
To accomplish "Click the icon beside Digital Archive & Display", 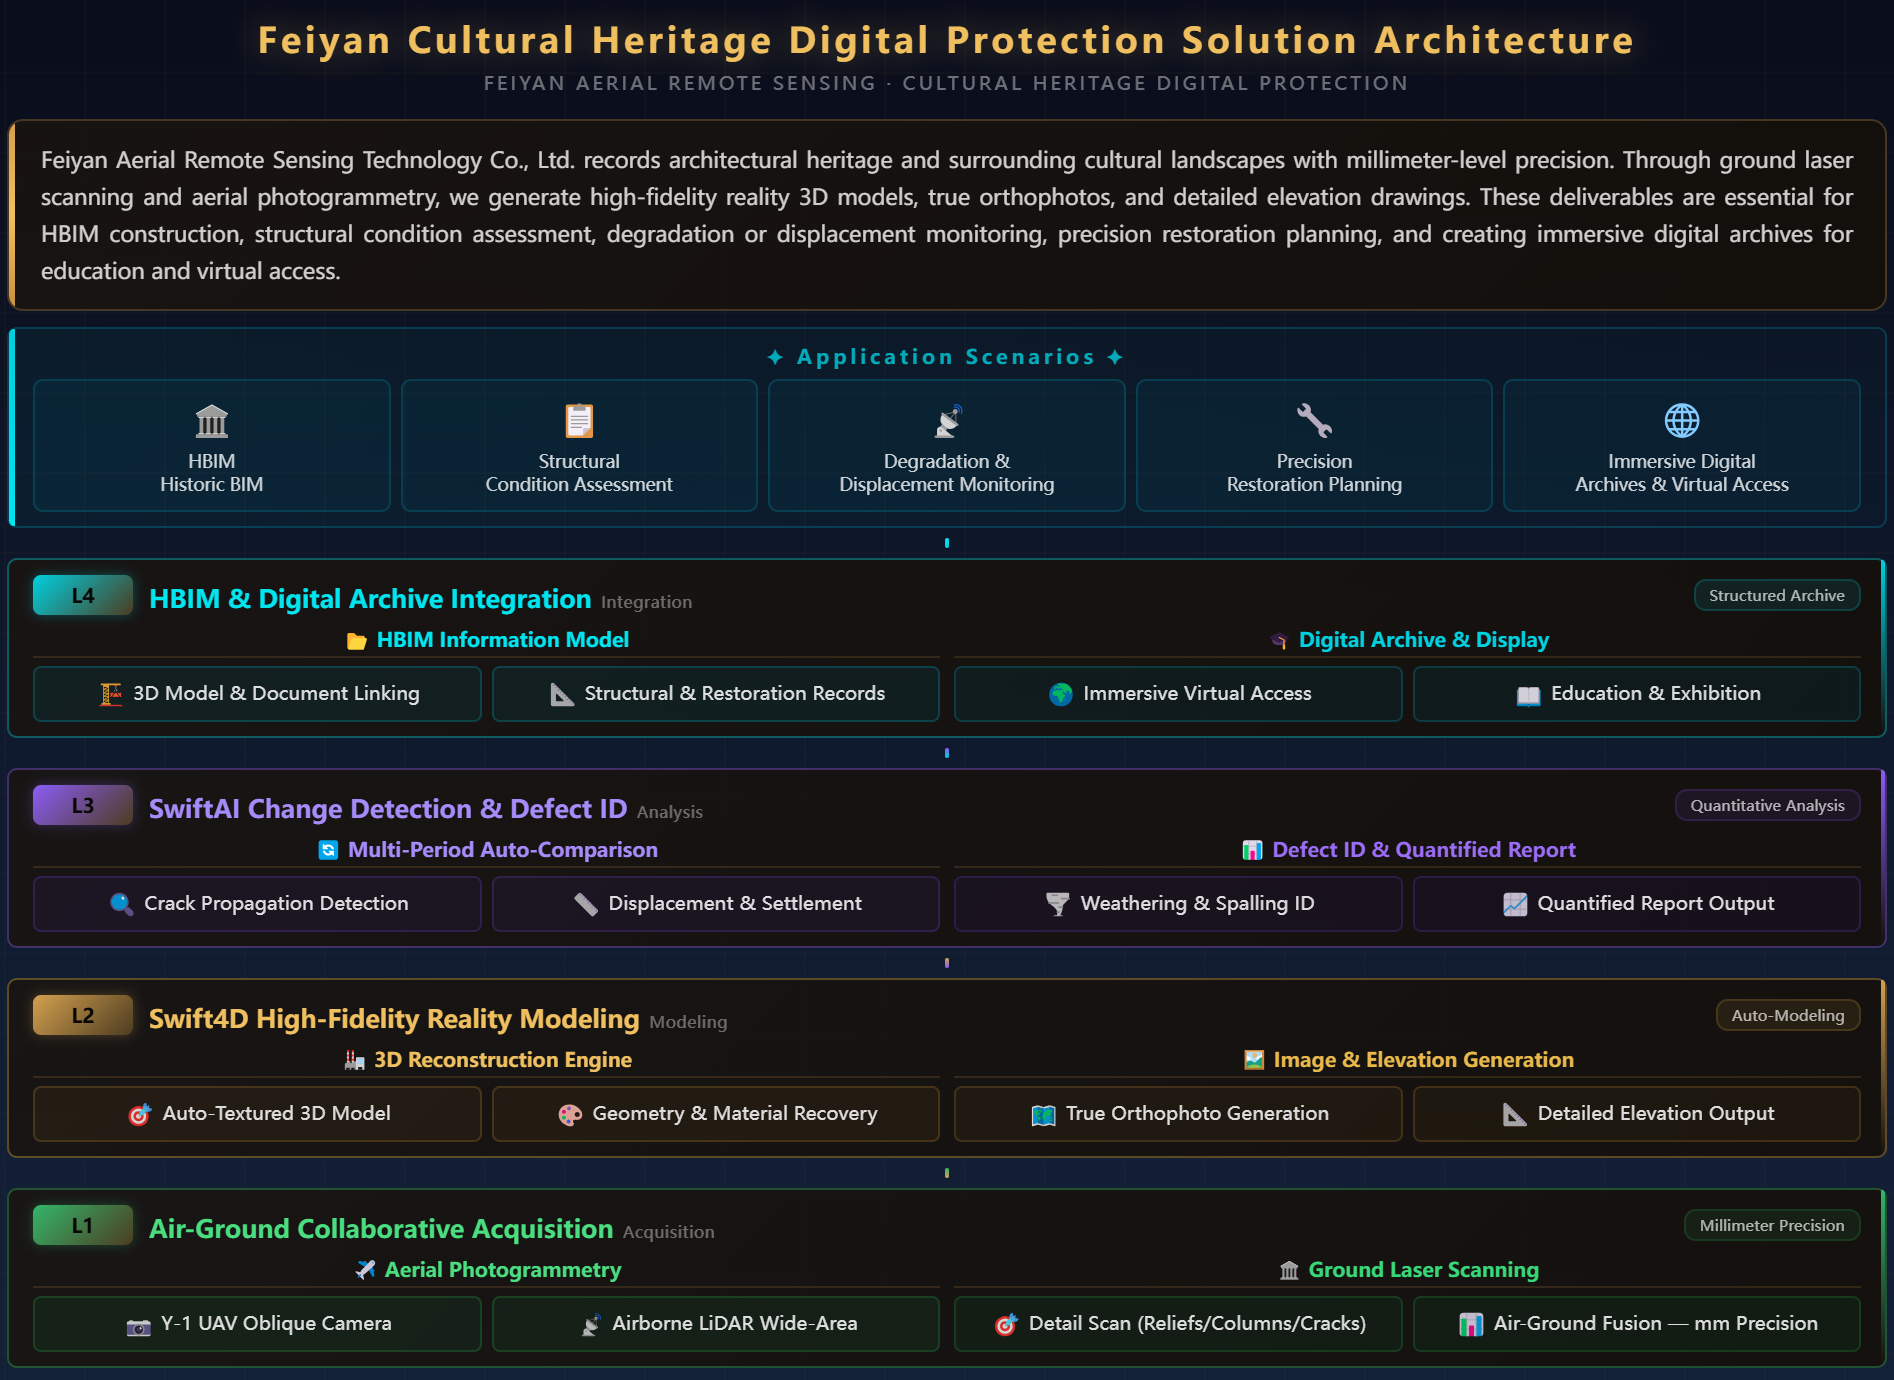I will [x=1279, y=641].
